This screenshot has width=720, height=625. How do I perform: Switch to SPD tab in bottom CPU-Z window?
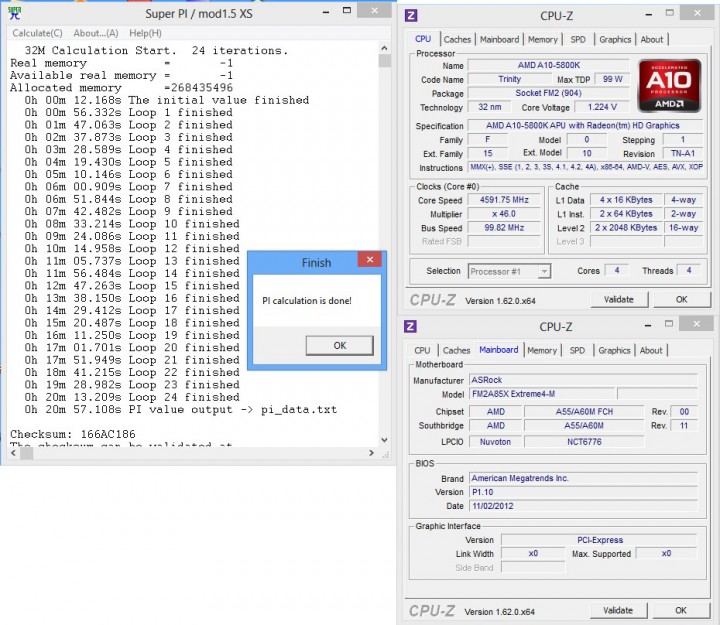click(x=577, y=350)
